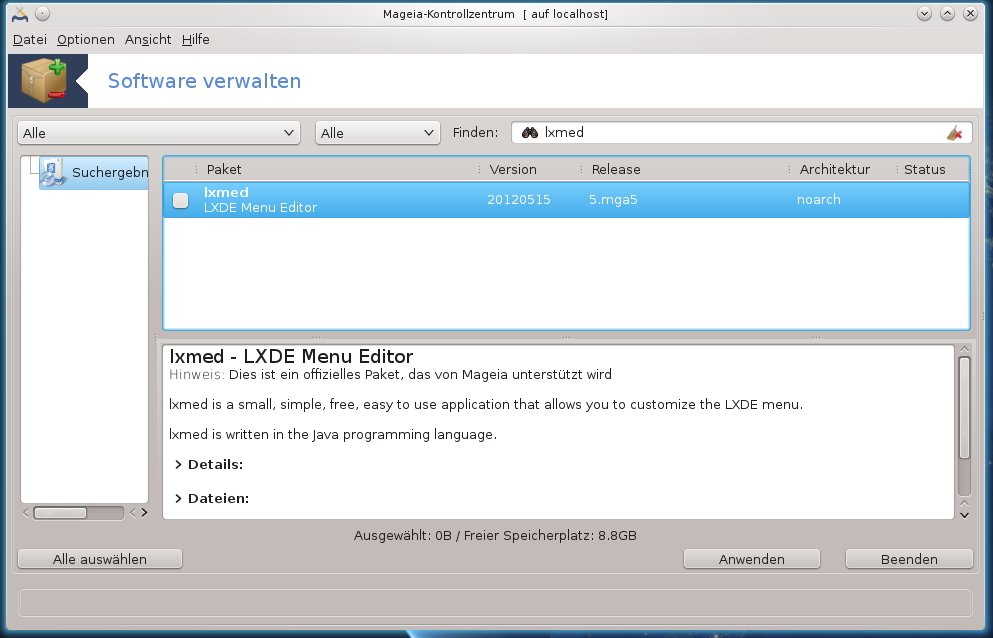Click the tree pane scroll right arrow
This screenshot has width=993, height=638.
pyautogui.click(x=144, y=513)
